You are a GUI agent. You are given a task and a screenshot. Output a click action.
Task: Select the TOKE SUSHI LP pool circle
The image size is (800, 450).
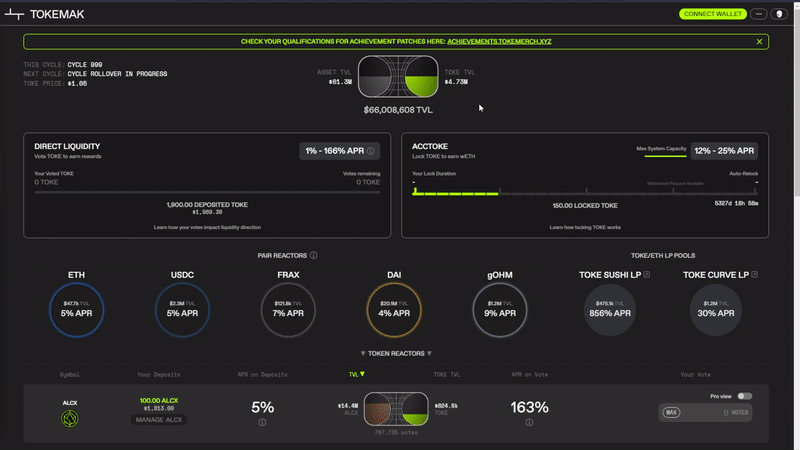(610, 310)
